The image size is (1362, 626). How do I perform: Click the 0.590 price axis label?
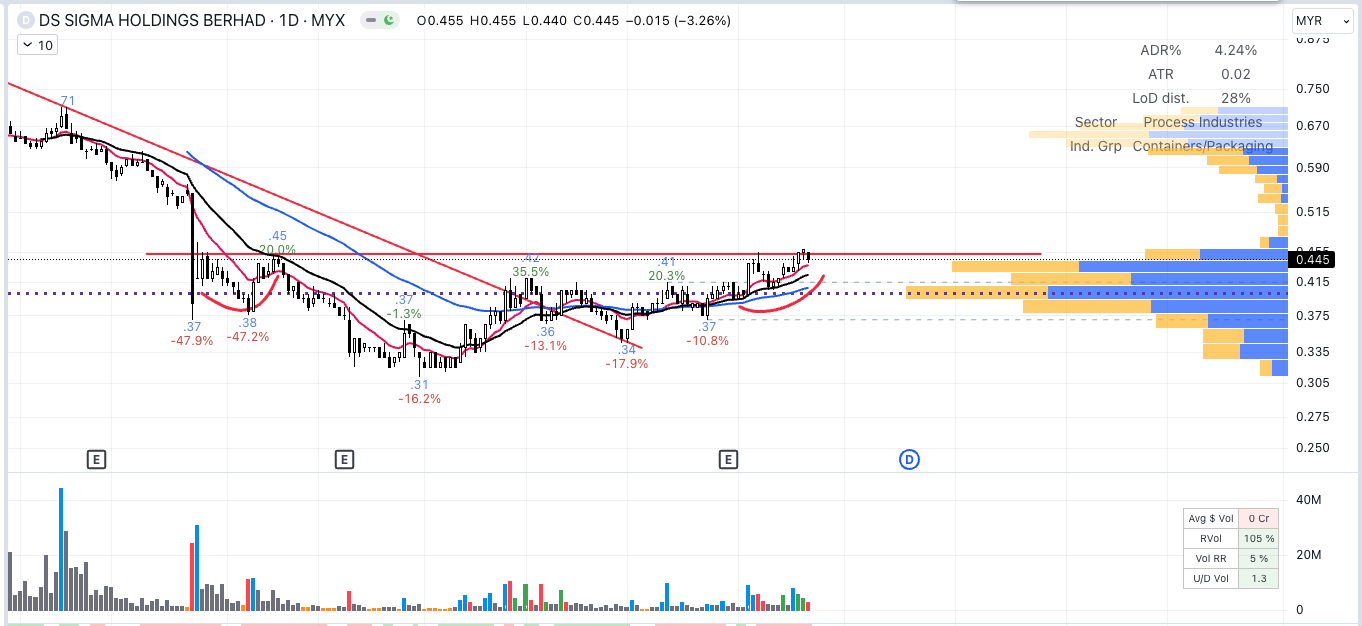(1313, 168)
